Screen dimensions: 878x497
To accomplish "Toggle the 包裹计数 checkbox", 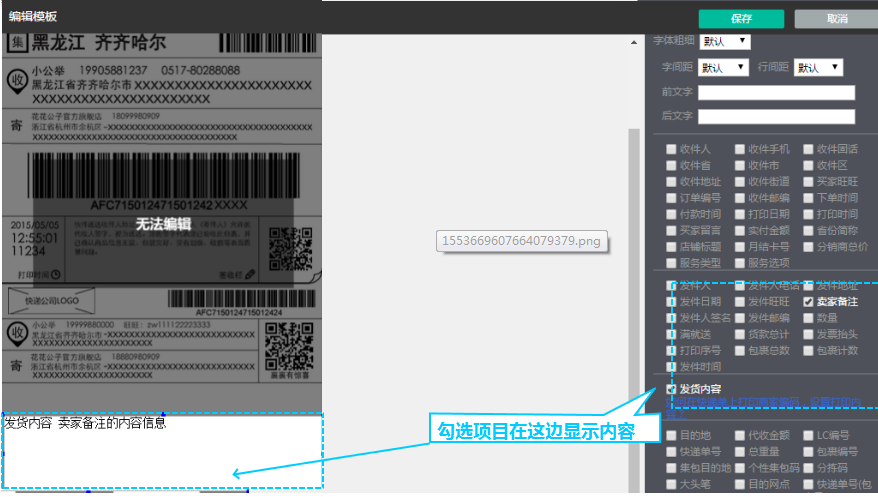I will (808, 351).
